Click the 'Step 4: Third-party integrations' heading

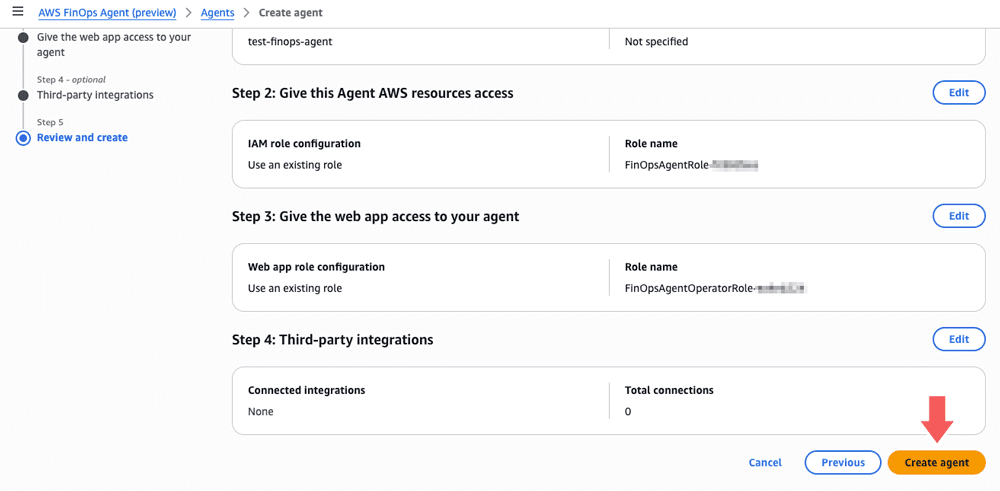pyautogui.click(x=333, y=340)
